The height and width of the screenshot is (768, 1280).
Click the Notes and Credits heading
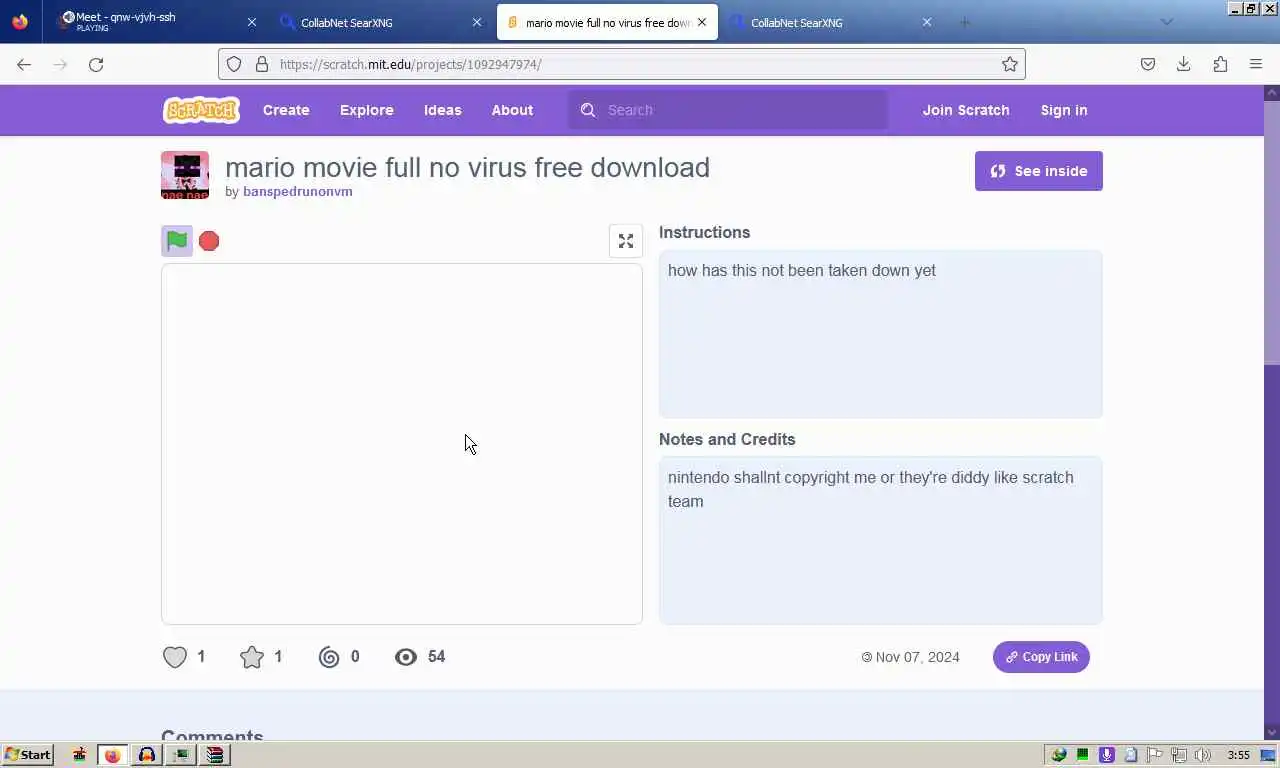[x=727, y=439]
